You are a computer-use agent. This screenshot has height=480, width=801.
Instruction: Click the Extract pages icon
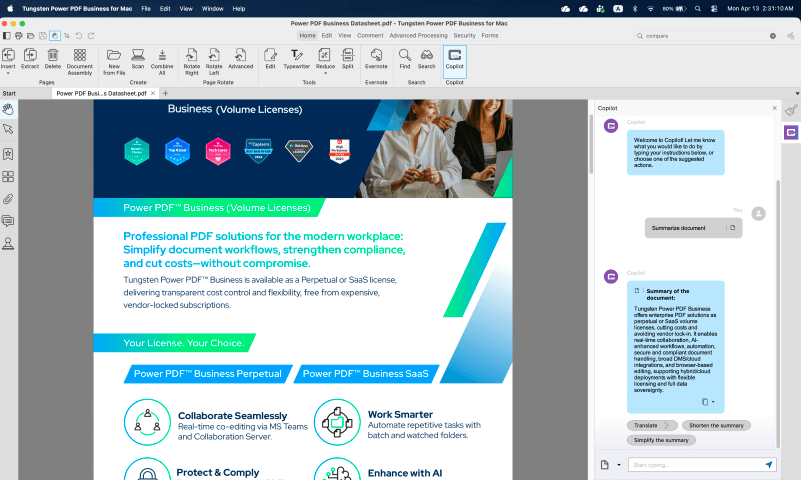tap(30, 55)
